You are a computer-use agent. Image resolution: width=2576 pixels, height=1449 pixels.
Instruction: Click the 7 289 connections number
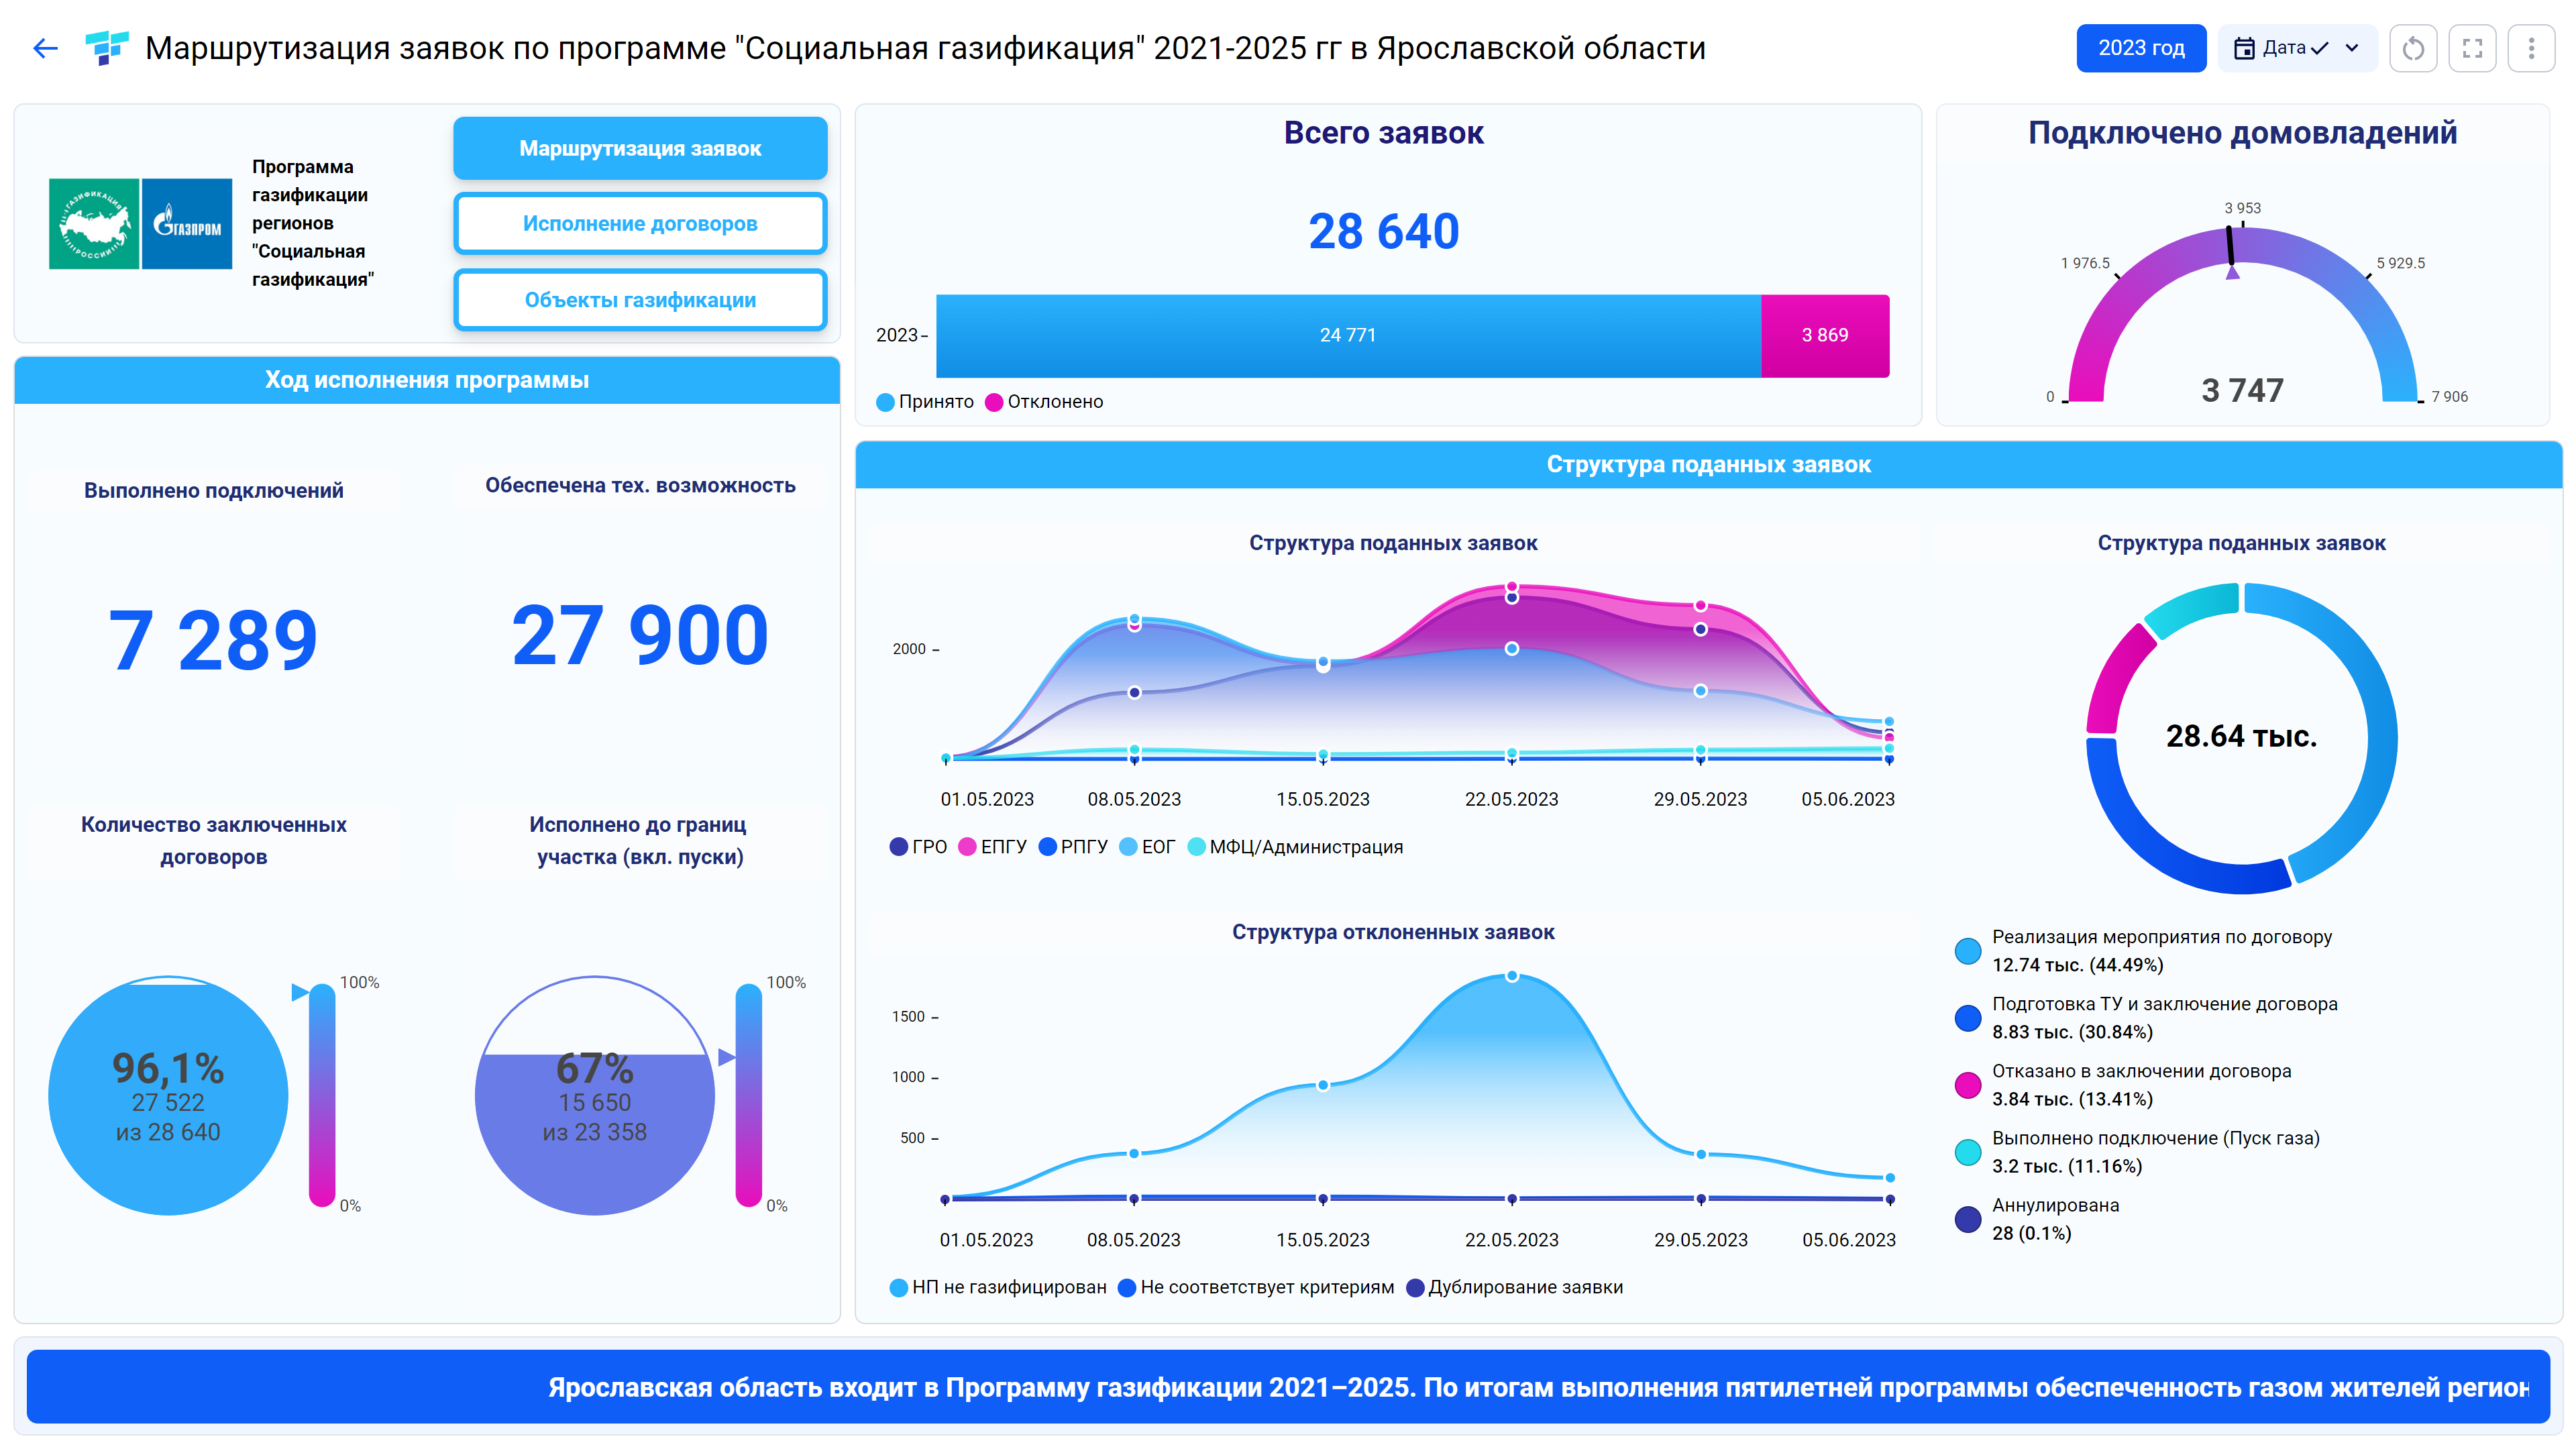(213, 640)
